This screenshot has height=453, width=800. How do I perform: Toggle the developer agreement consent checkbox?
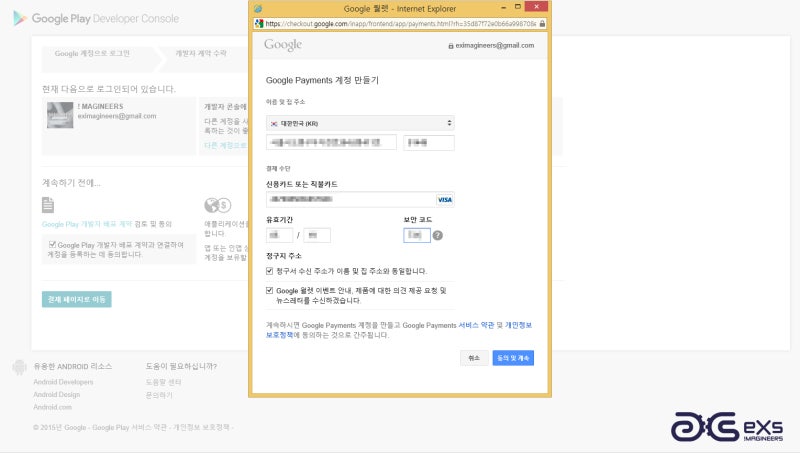[52, 244]
